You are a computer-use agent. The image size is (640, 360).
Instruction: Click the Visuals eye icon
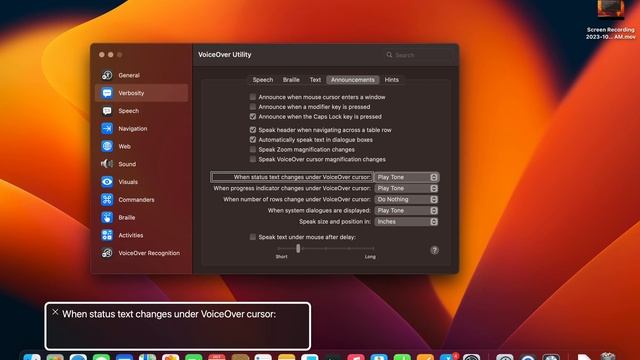pos(107,182)
